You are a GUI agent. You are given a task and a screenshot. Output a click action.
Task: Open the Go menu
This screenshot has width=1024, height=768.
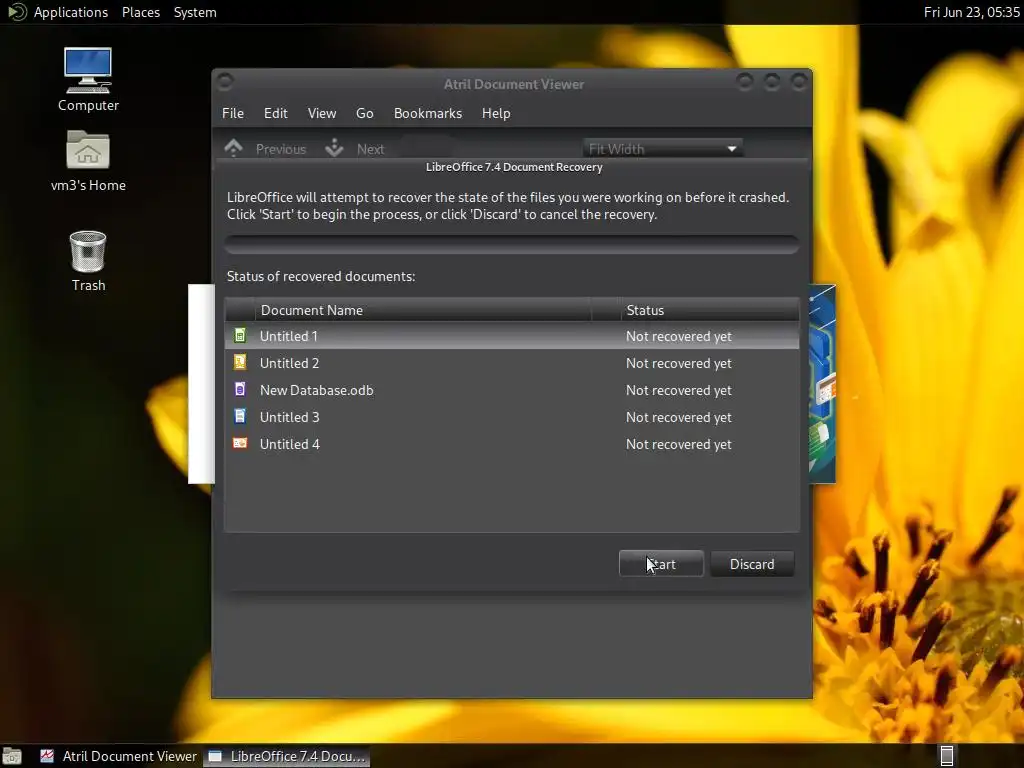[364, 113]
